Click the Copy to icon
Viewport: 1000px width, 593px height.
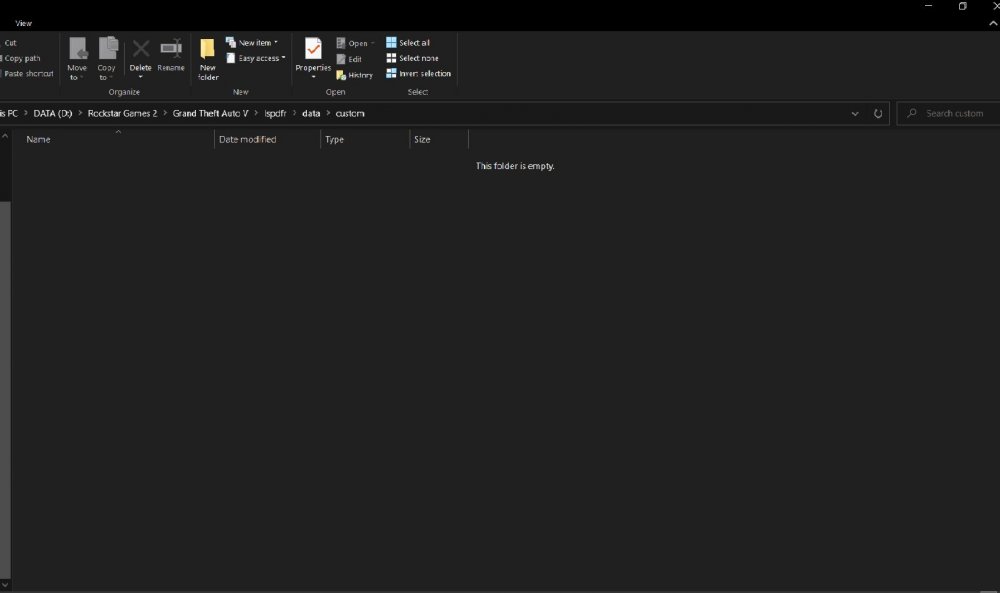click(x=108, y=48)
